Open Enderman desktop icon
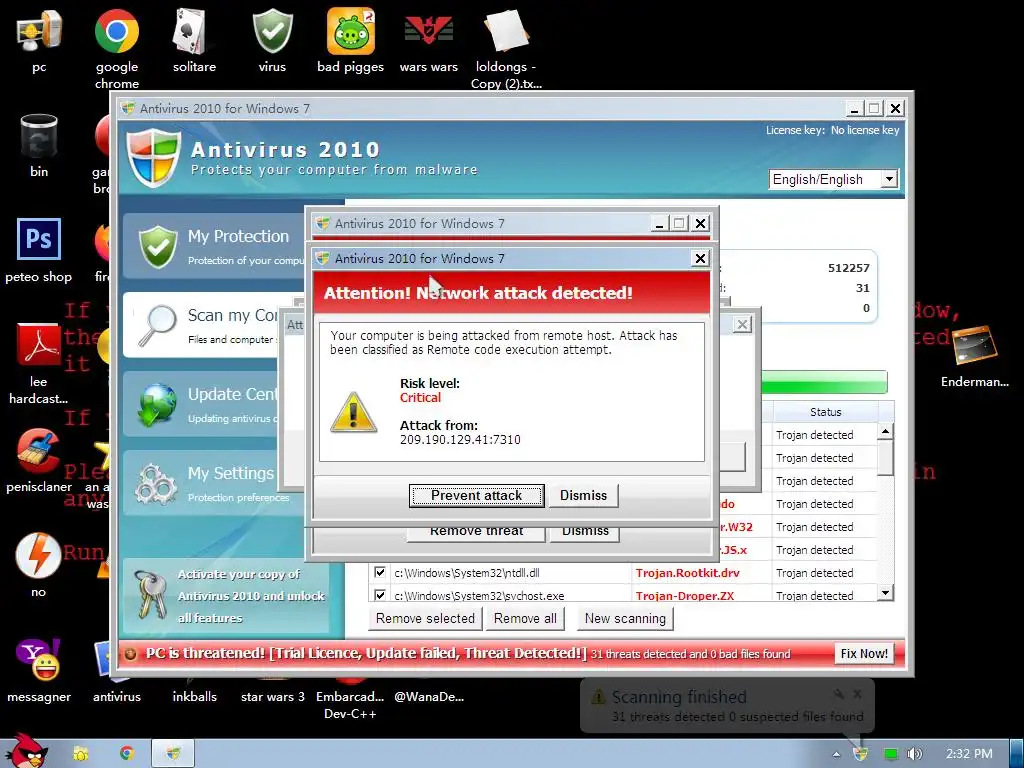 (x=974, y=356)
